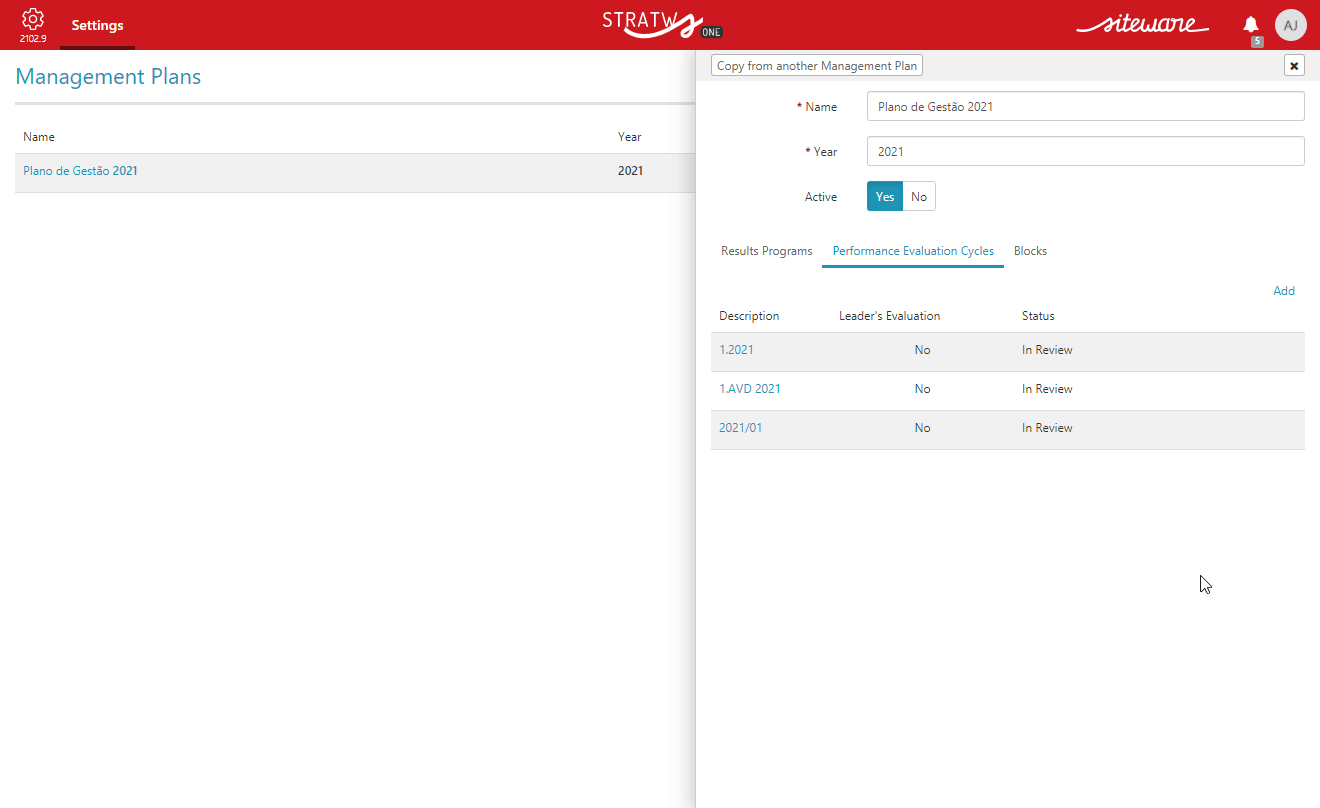Open the 1.AVD 2021 evaluation cycle
The image size is (1320, 808).
click(x=750, y=389)
